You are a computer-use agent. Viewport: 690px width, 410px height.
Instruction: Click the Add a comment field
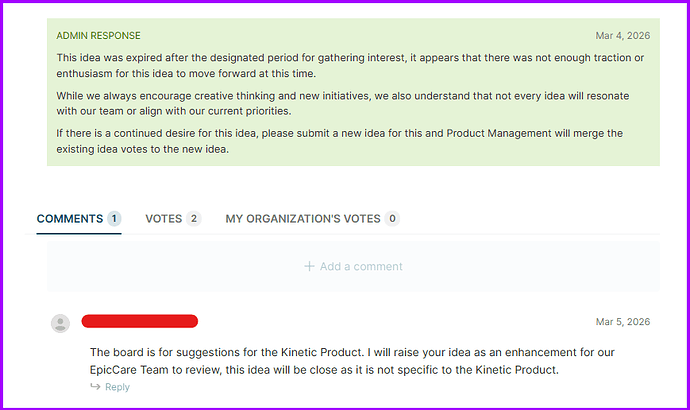point(353,266)
